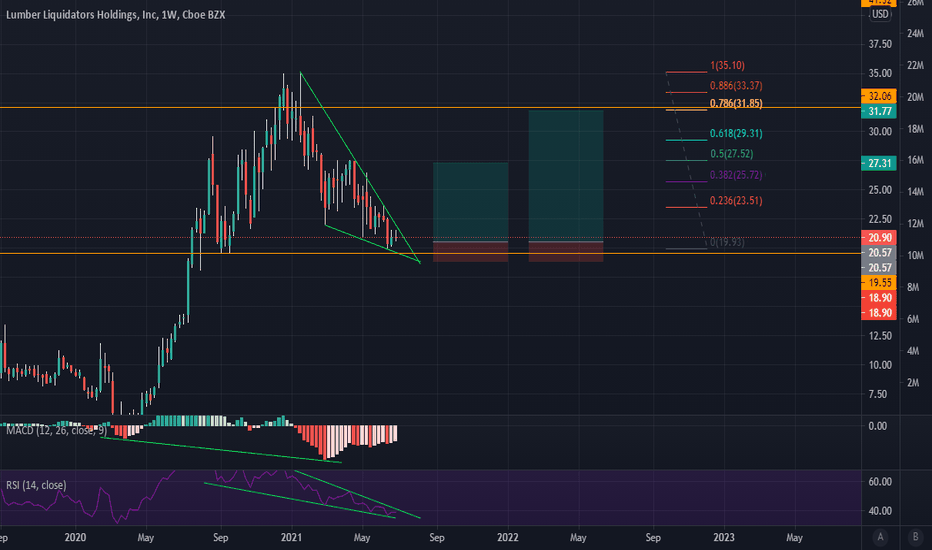Select the 0.886(33.37) Fibonacci level label
The height and width of the screenshot is (550, 932).
(x=736, y=86)
